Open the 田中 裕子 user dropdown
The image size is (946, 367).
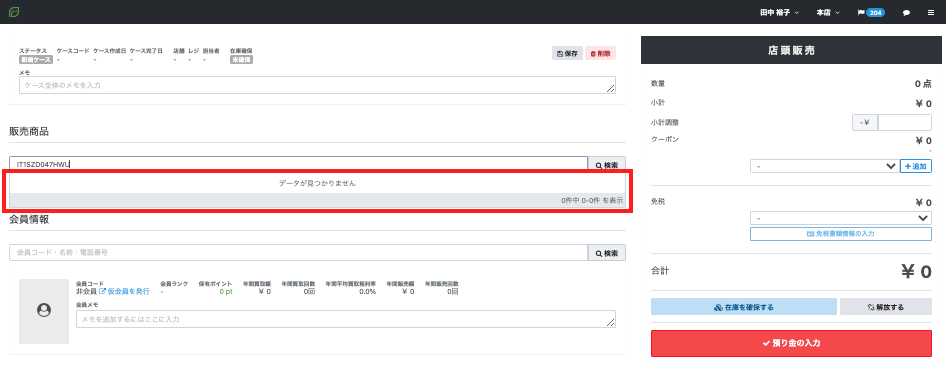tap(779, 12)
